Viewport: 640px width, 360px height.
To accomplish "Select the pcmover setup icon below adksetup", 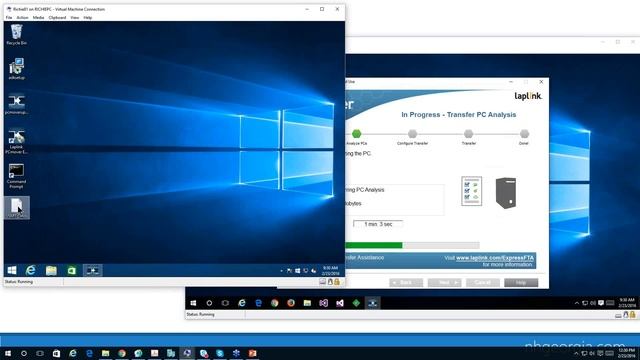I will click(16, 104).
